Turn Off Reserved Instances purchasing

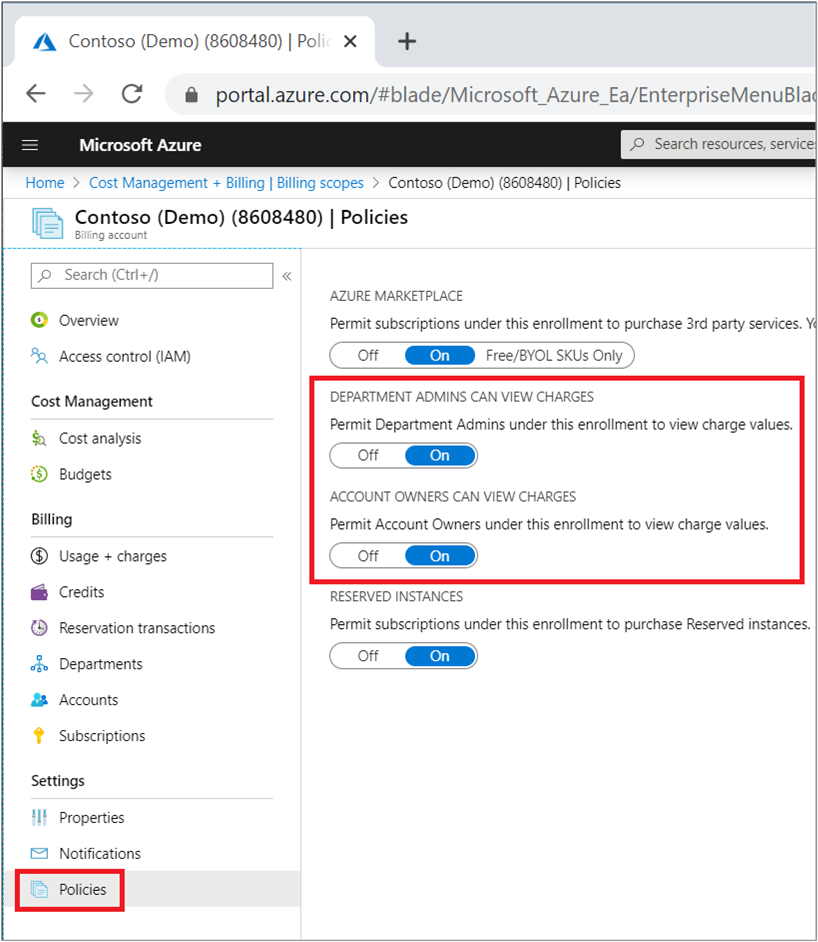pos(368,655)
